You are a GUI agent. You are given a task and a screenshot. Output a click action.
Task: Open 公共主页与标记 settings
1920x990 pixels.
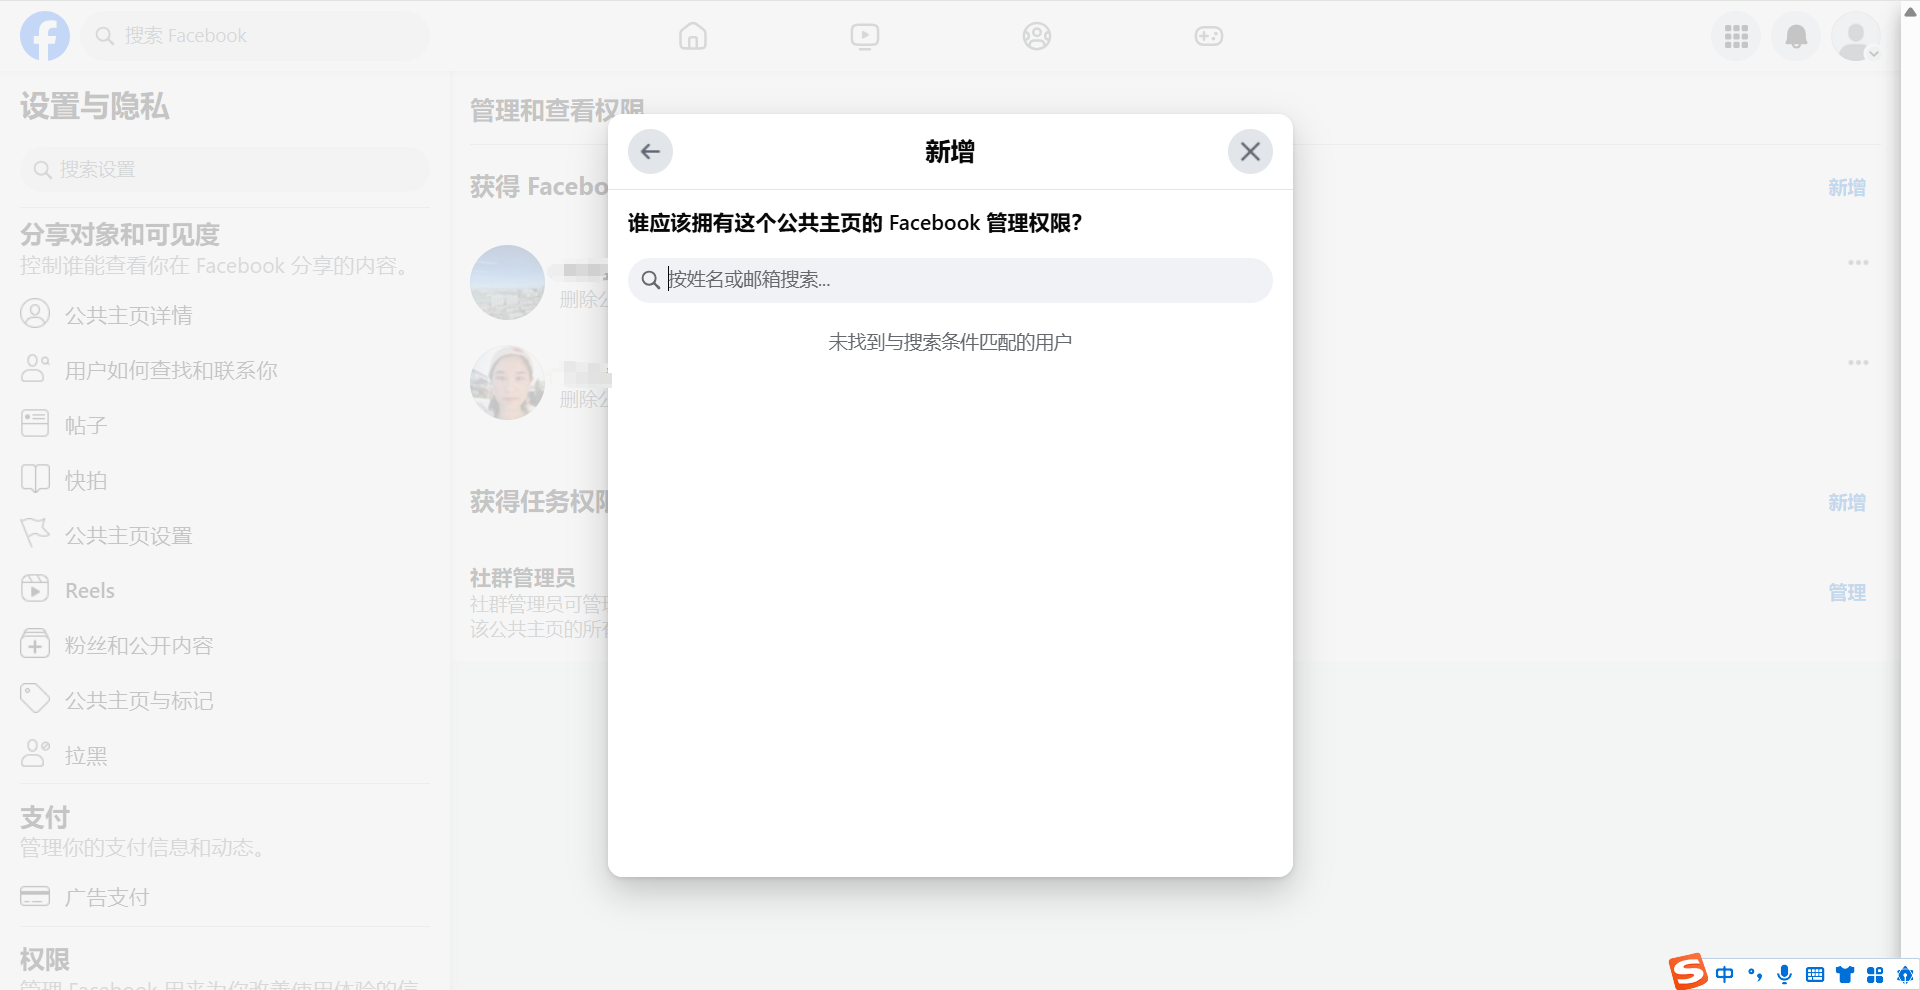pos(225,700)
